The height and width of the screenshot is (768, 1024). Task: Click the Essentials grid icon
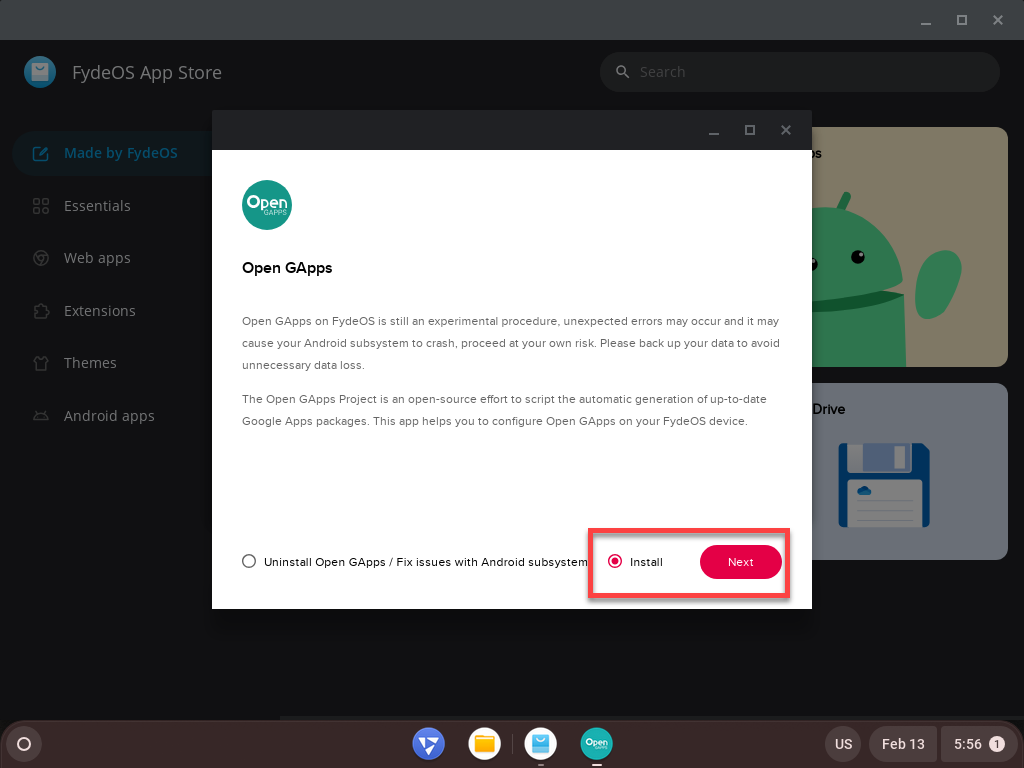coord(41,206)
